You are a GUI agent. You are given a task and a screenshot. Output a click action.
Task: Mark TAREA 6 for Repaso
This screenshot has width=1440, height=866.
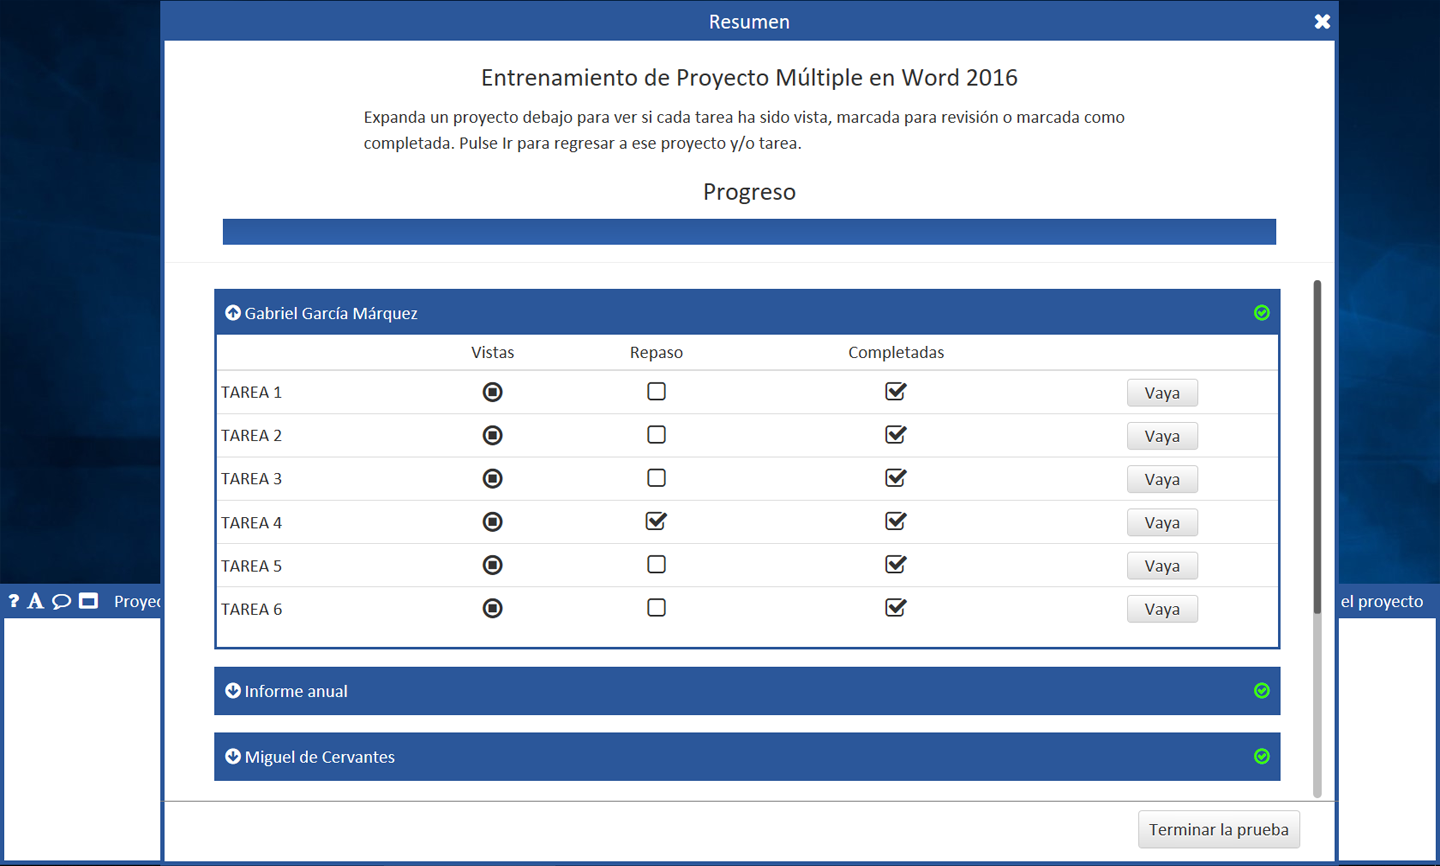(x=656, y=608)
